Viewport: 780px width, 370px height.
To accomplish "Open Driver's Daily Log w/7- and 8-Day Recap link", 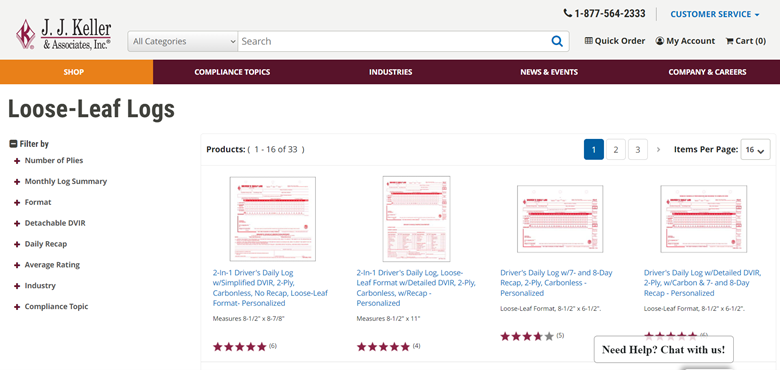I will pyautogui.click(x=556, y=283).
